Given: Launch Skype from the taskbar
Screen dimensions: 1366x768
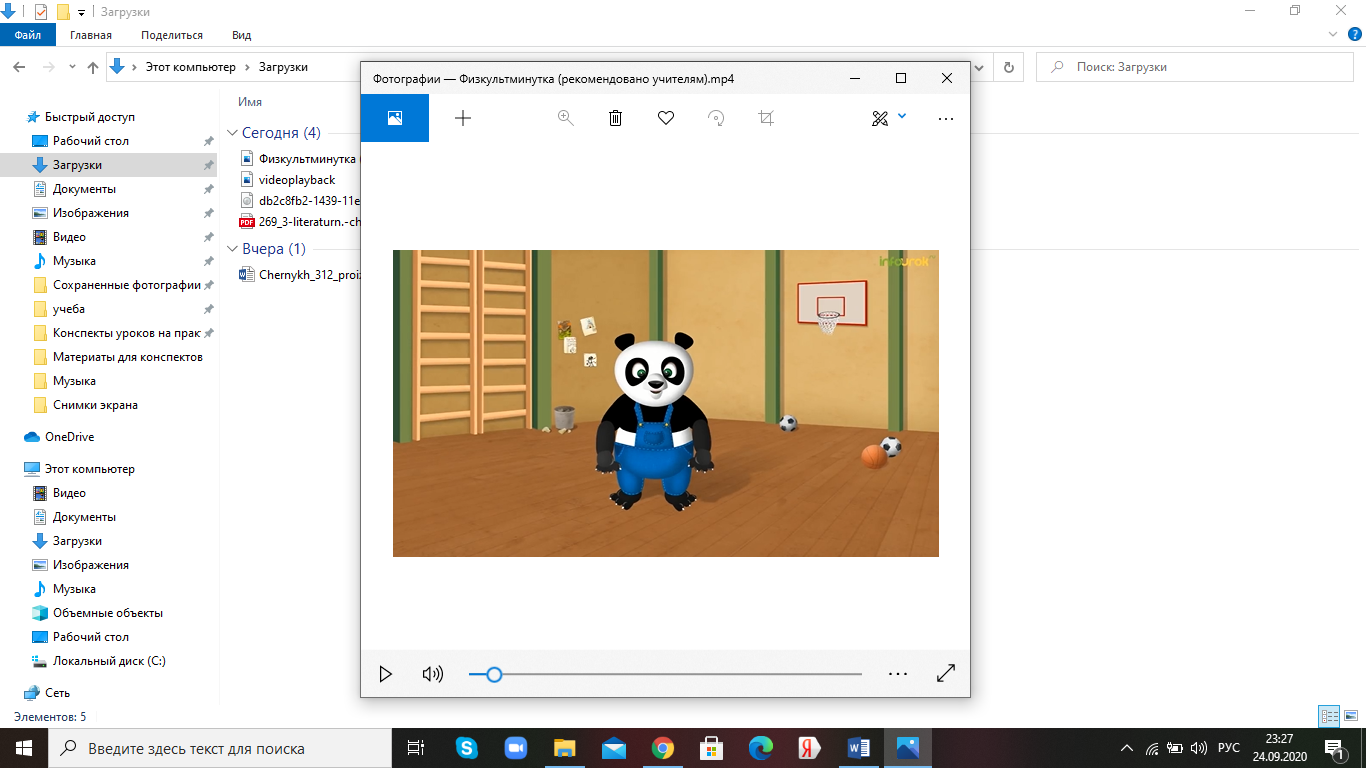Looking at the screenshot, I should click(466, 748).
